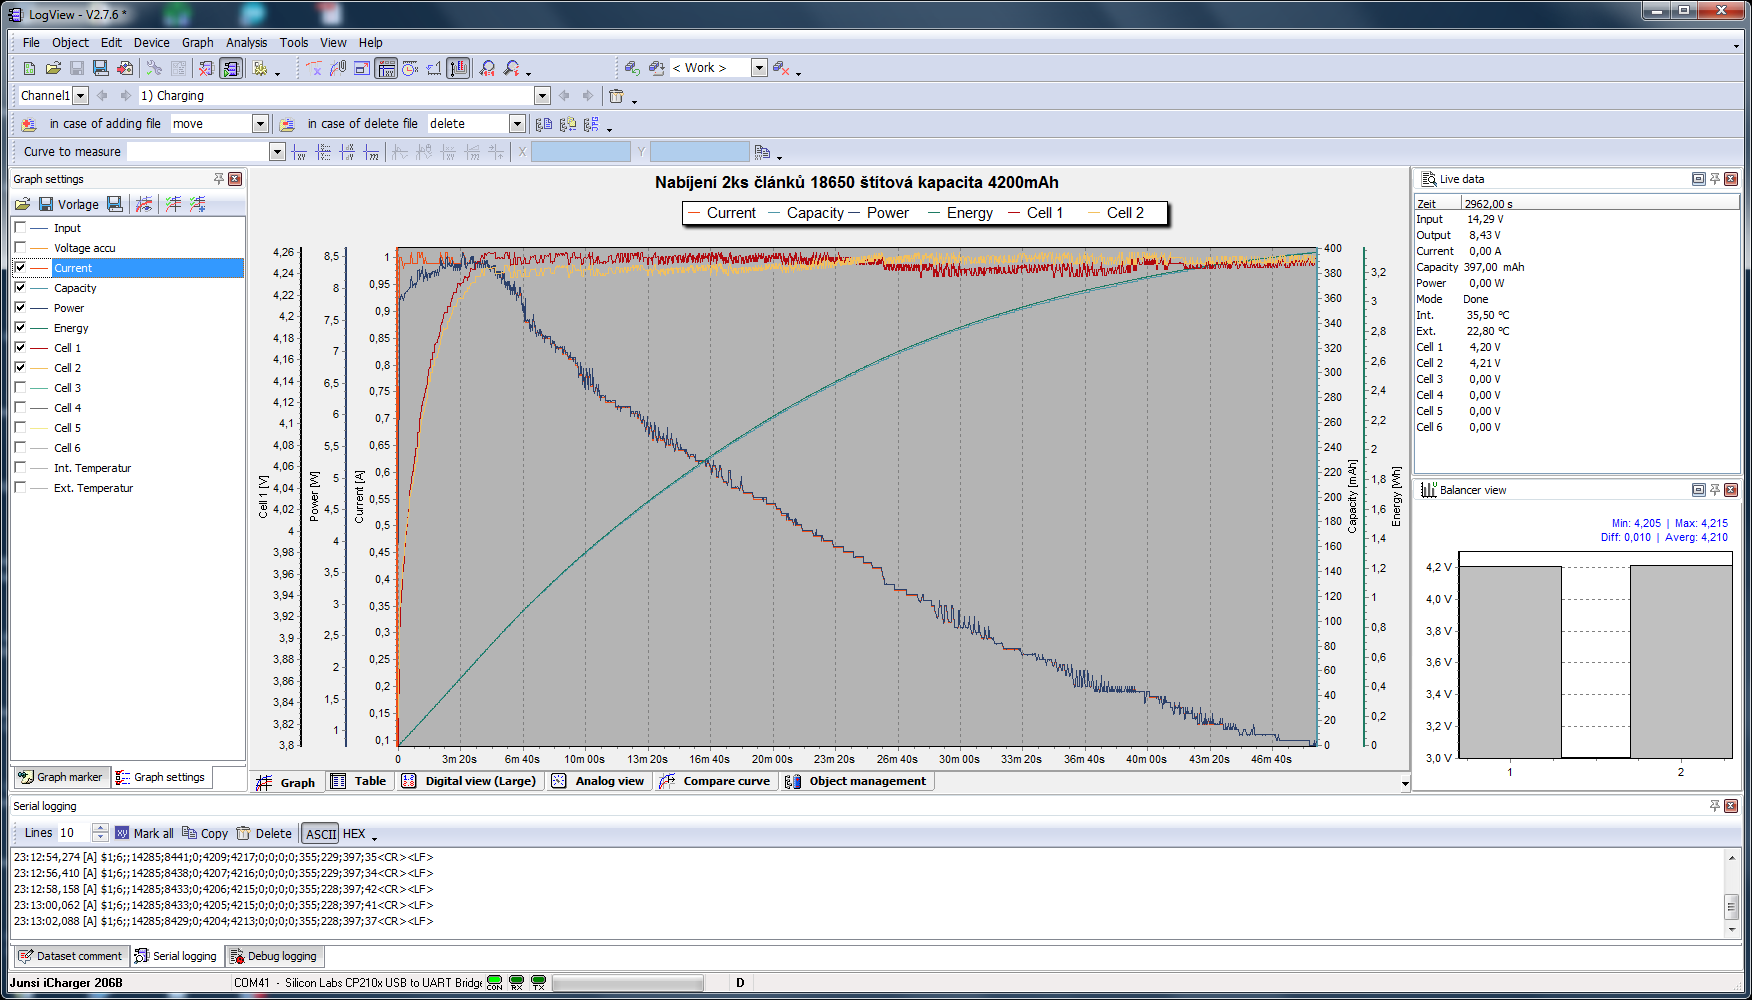The width and height of the screenshot is (1752, 1000).
Task: Open the Channel1 dropdown
Action: pos(81,96)
